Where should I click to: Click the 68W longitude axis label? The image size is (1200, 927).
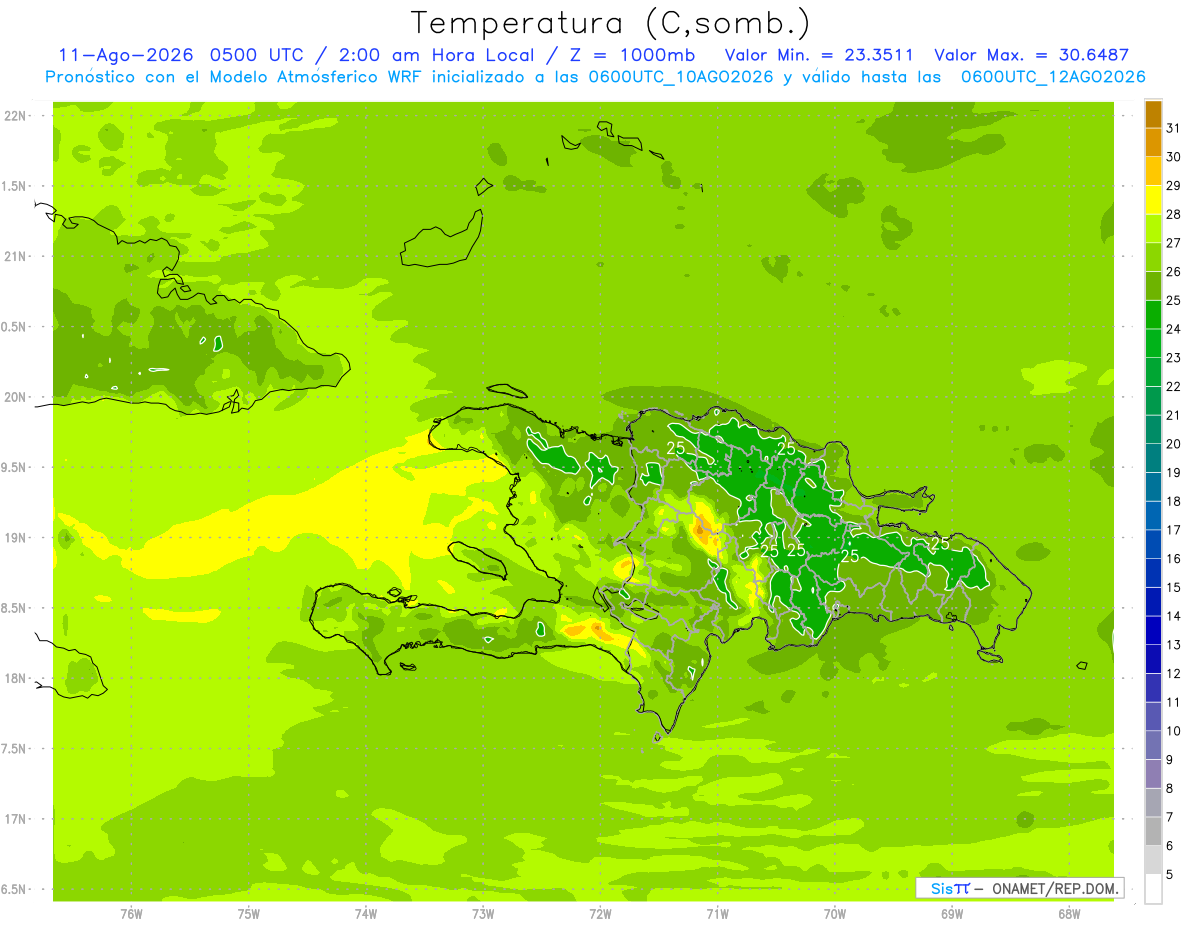click(x=1069, y=914)
